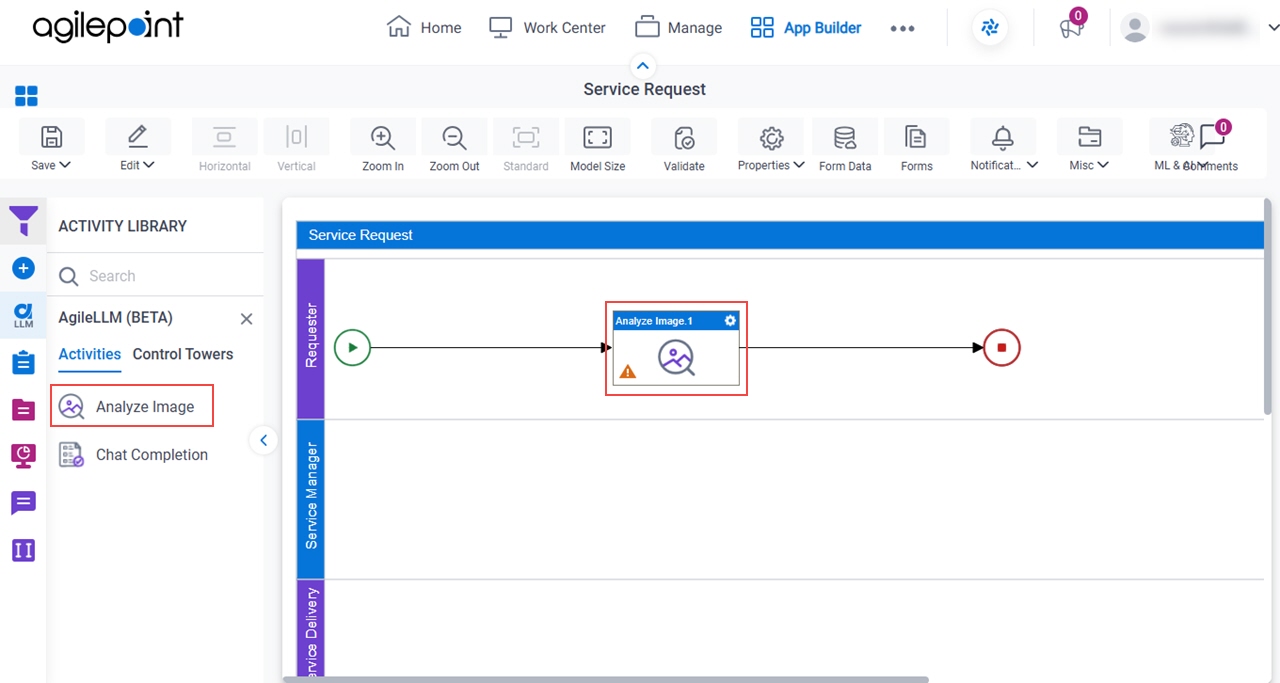Select the Chat Completion activity
The width and height of the screenshot is (1280, 683).
tap(133, 455)
